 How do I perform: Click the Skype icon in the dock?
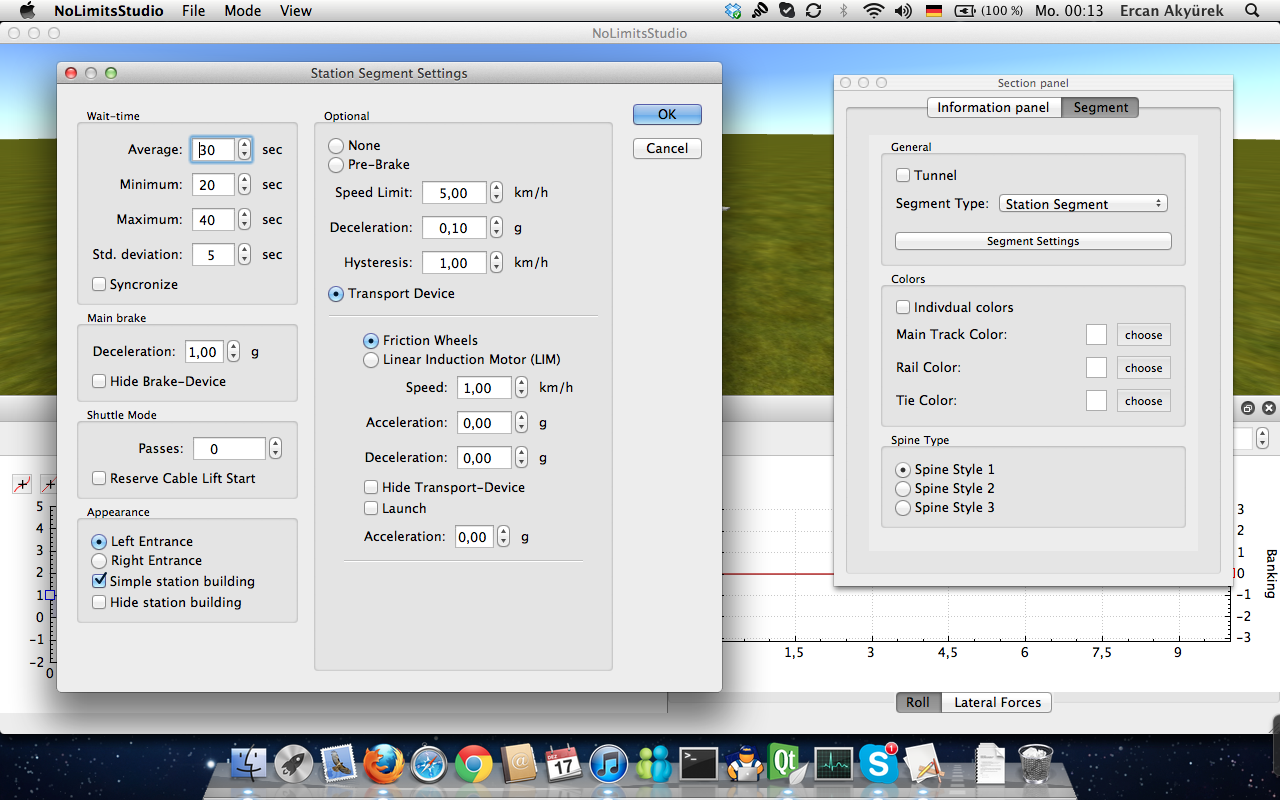point(879,765)
